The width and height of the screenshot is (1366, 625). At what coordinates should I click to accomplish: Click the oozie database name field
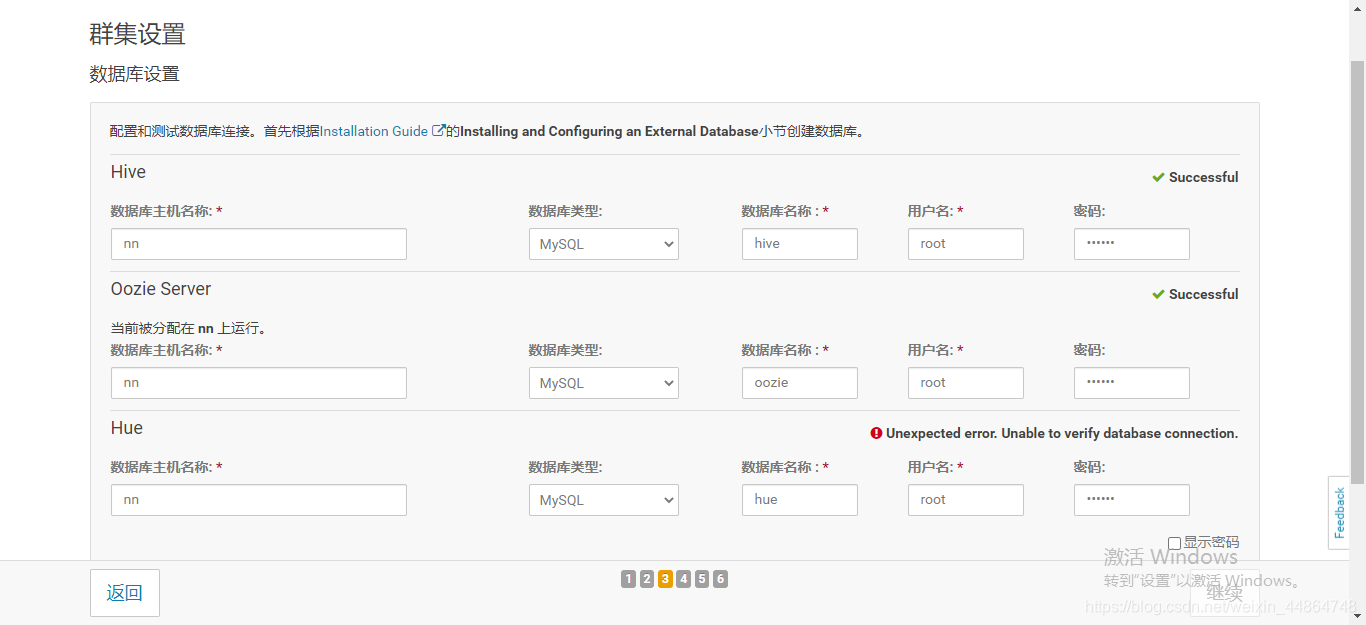click(x=800, y=383)
